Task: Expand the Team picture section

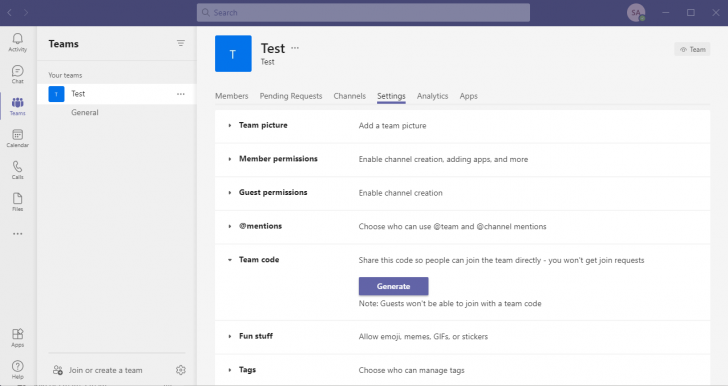Action: click(230, 125)
